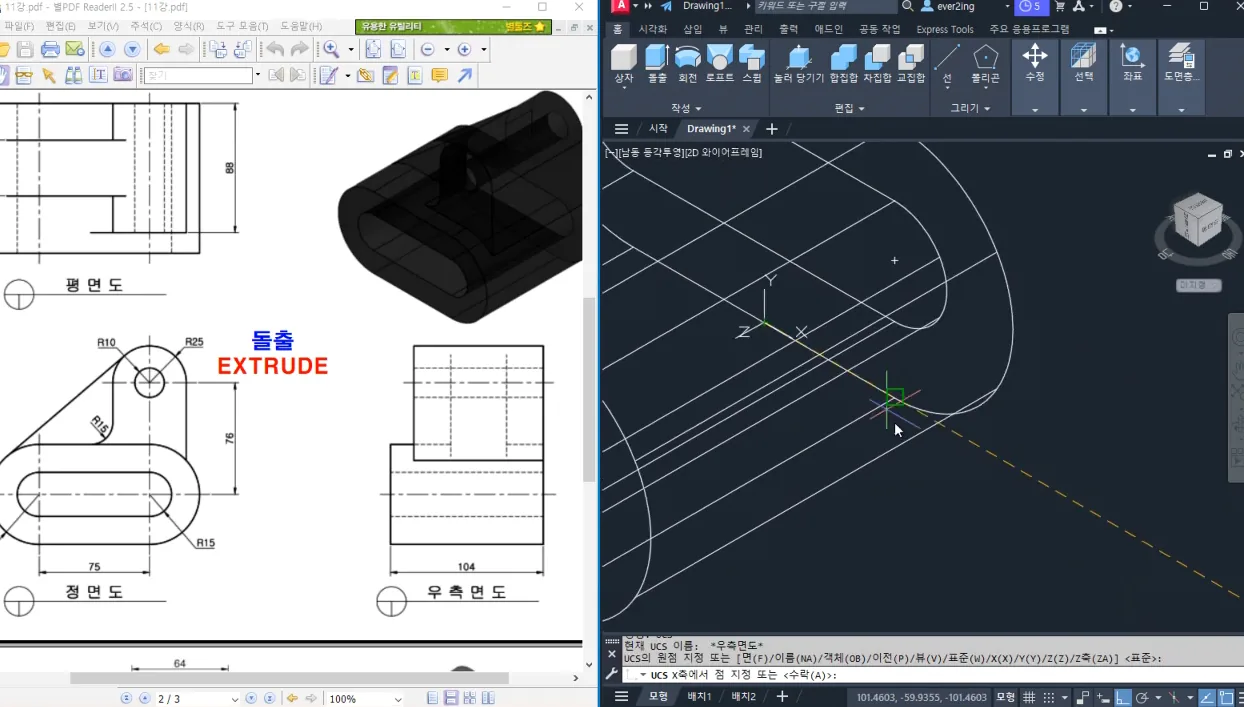Activate the 돌출 (Extrude) tool in AutoCAD ribbon

(x=657, y=63)
